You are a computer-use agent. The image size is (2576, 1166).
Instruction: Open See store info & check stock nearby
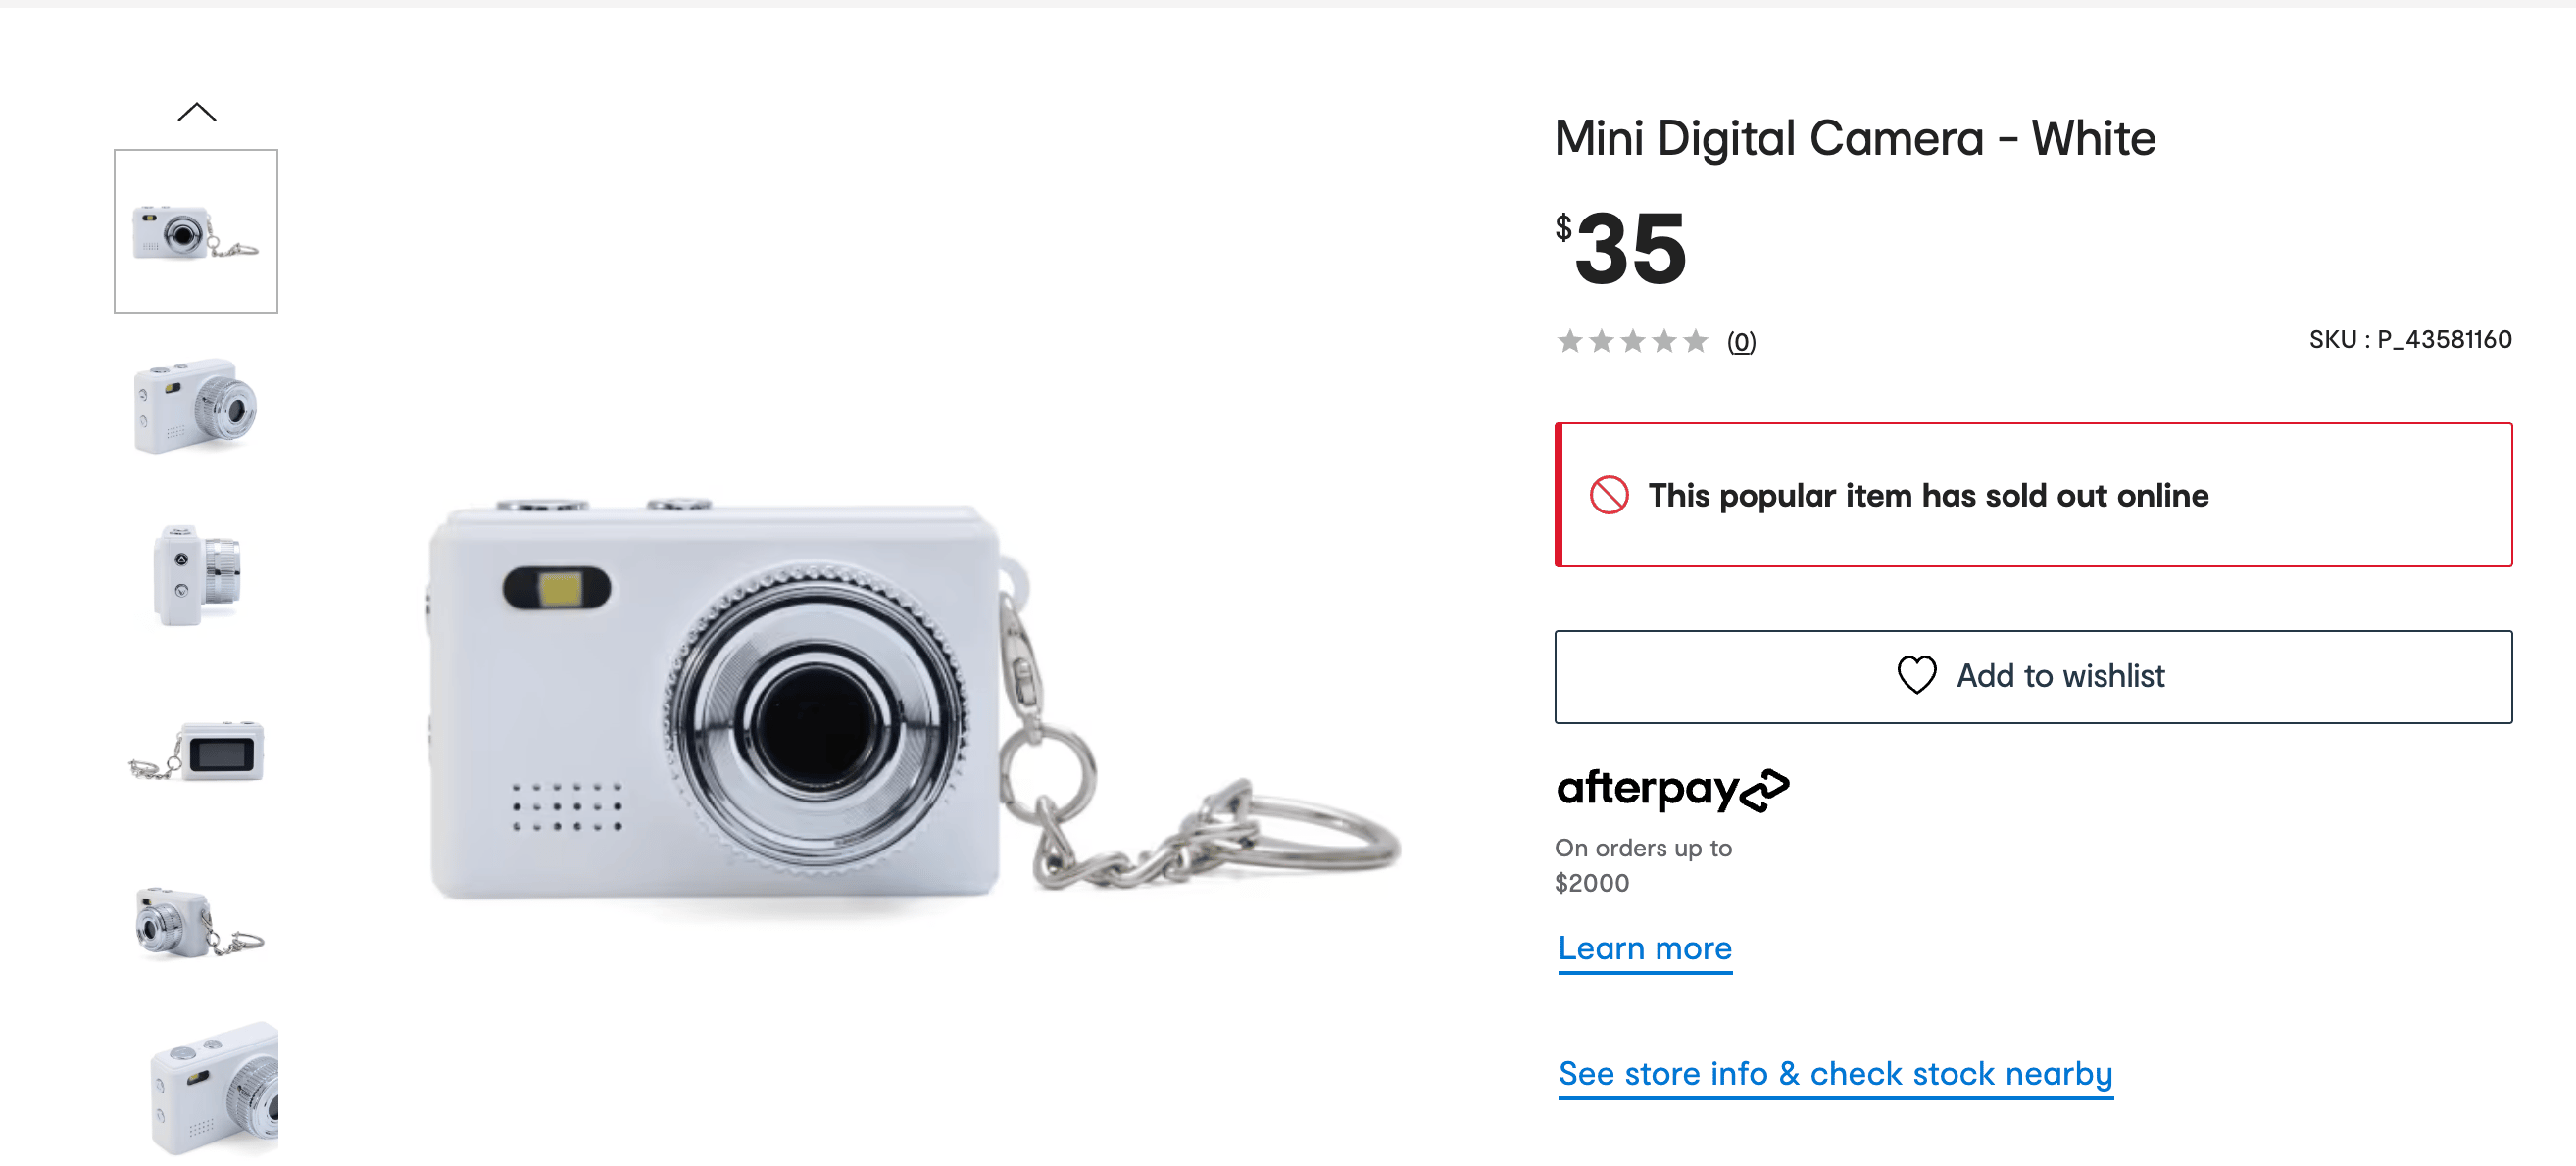(x=1835, y=1074)
